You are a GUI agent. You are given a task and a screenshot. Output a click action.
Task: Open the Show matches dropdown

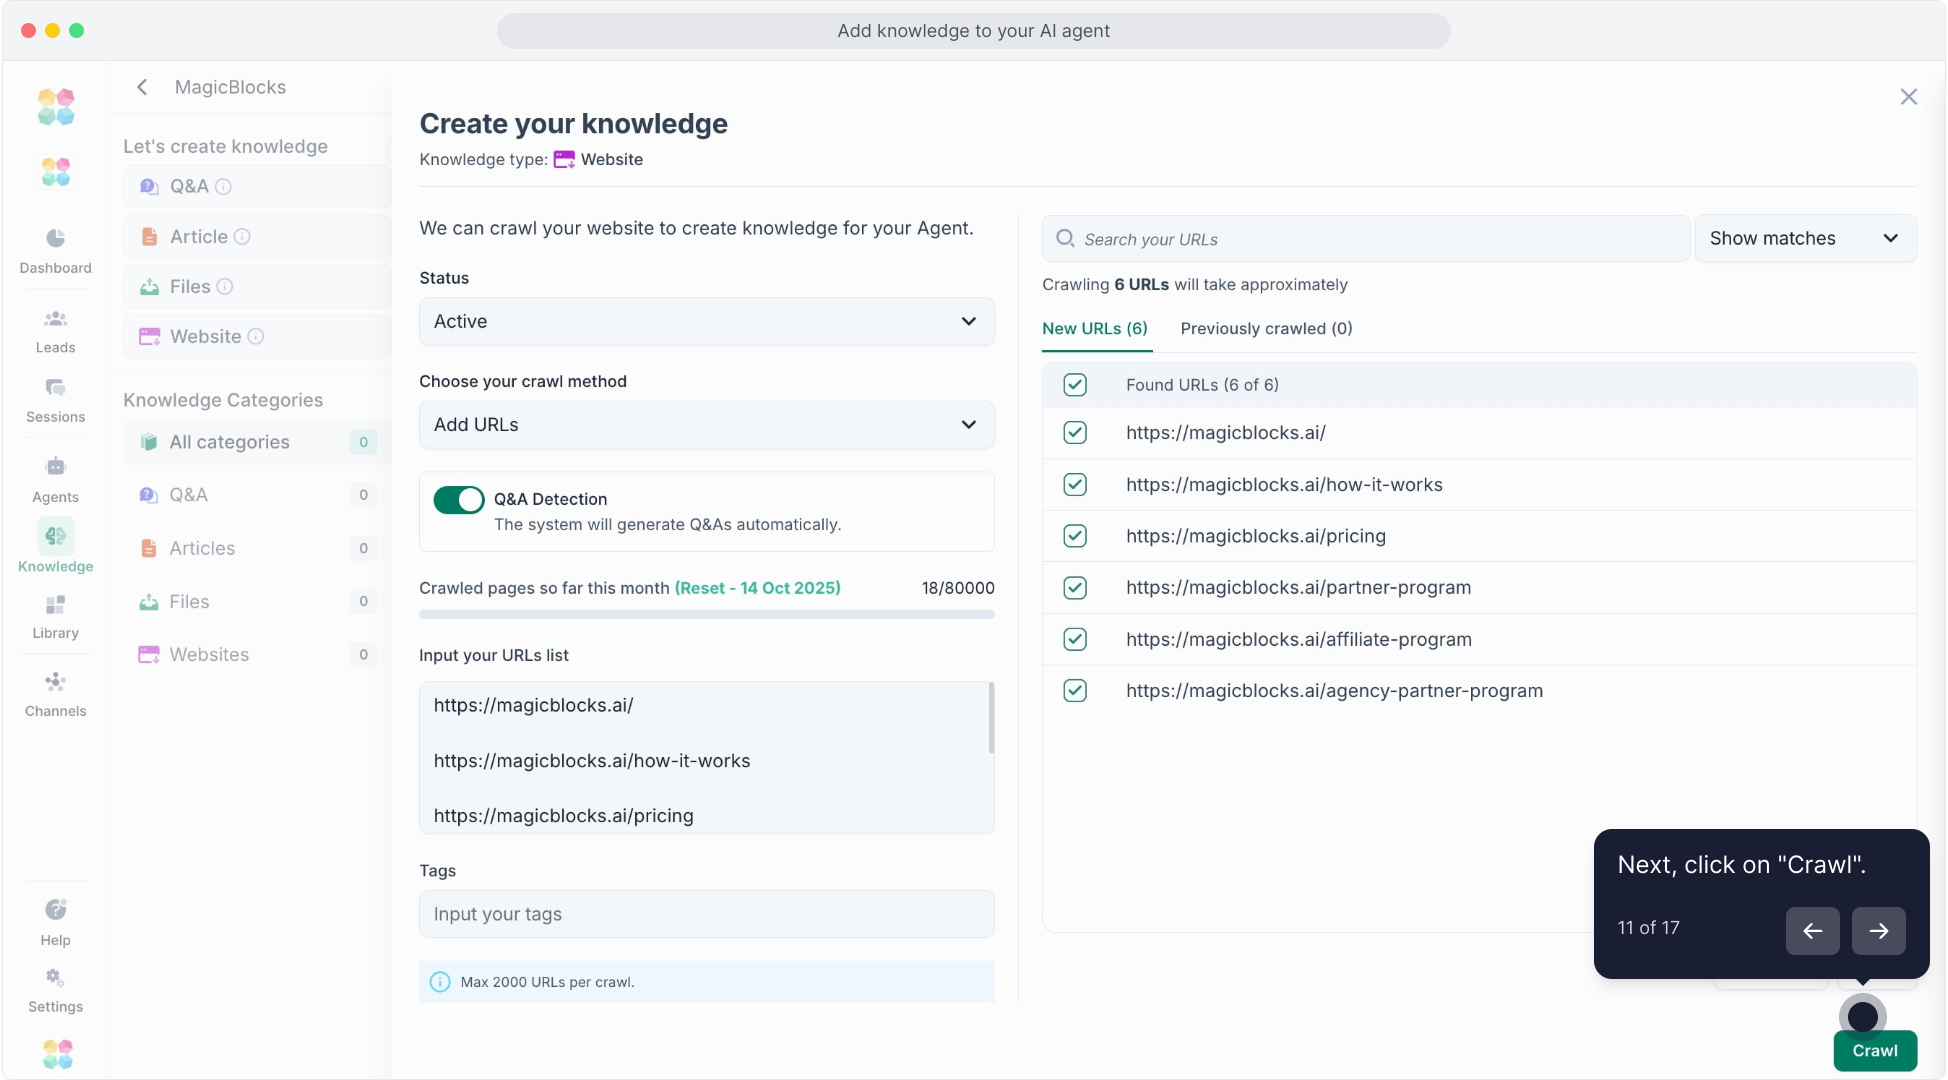coord(1804,239)
